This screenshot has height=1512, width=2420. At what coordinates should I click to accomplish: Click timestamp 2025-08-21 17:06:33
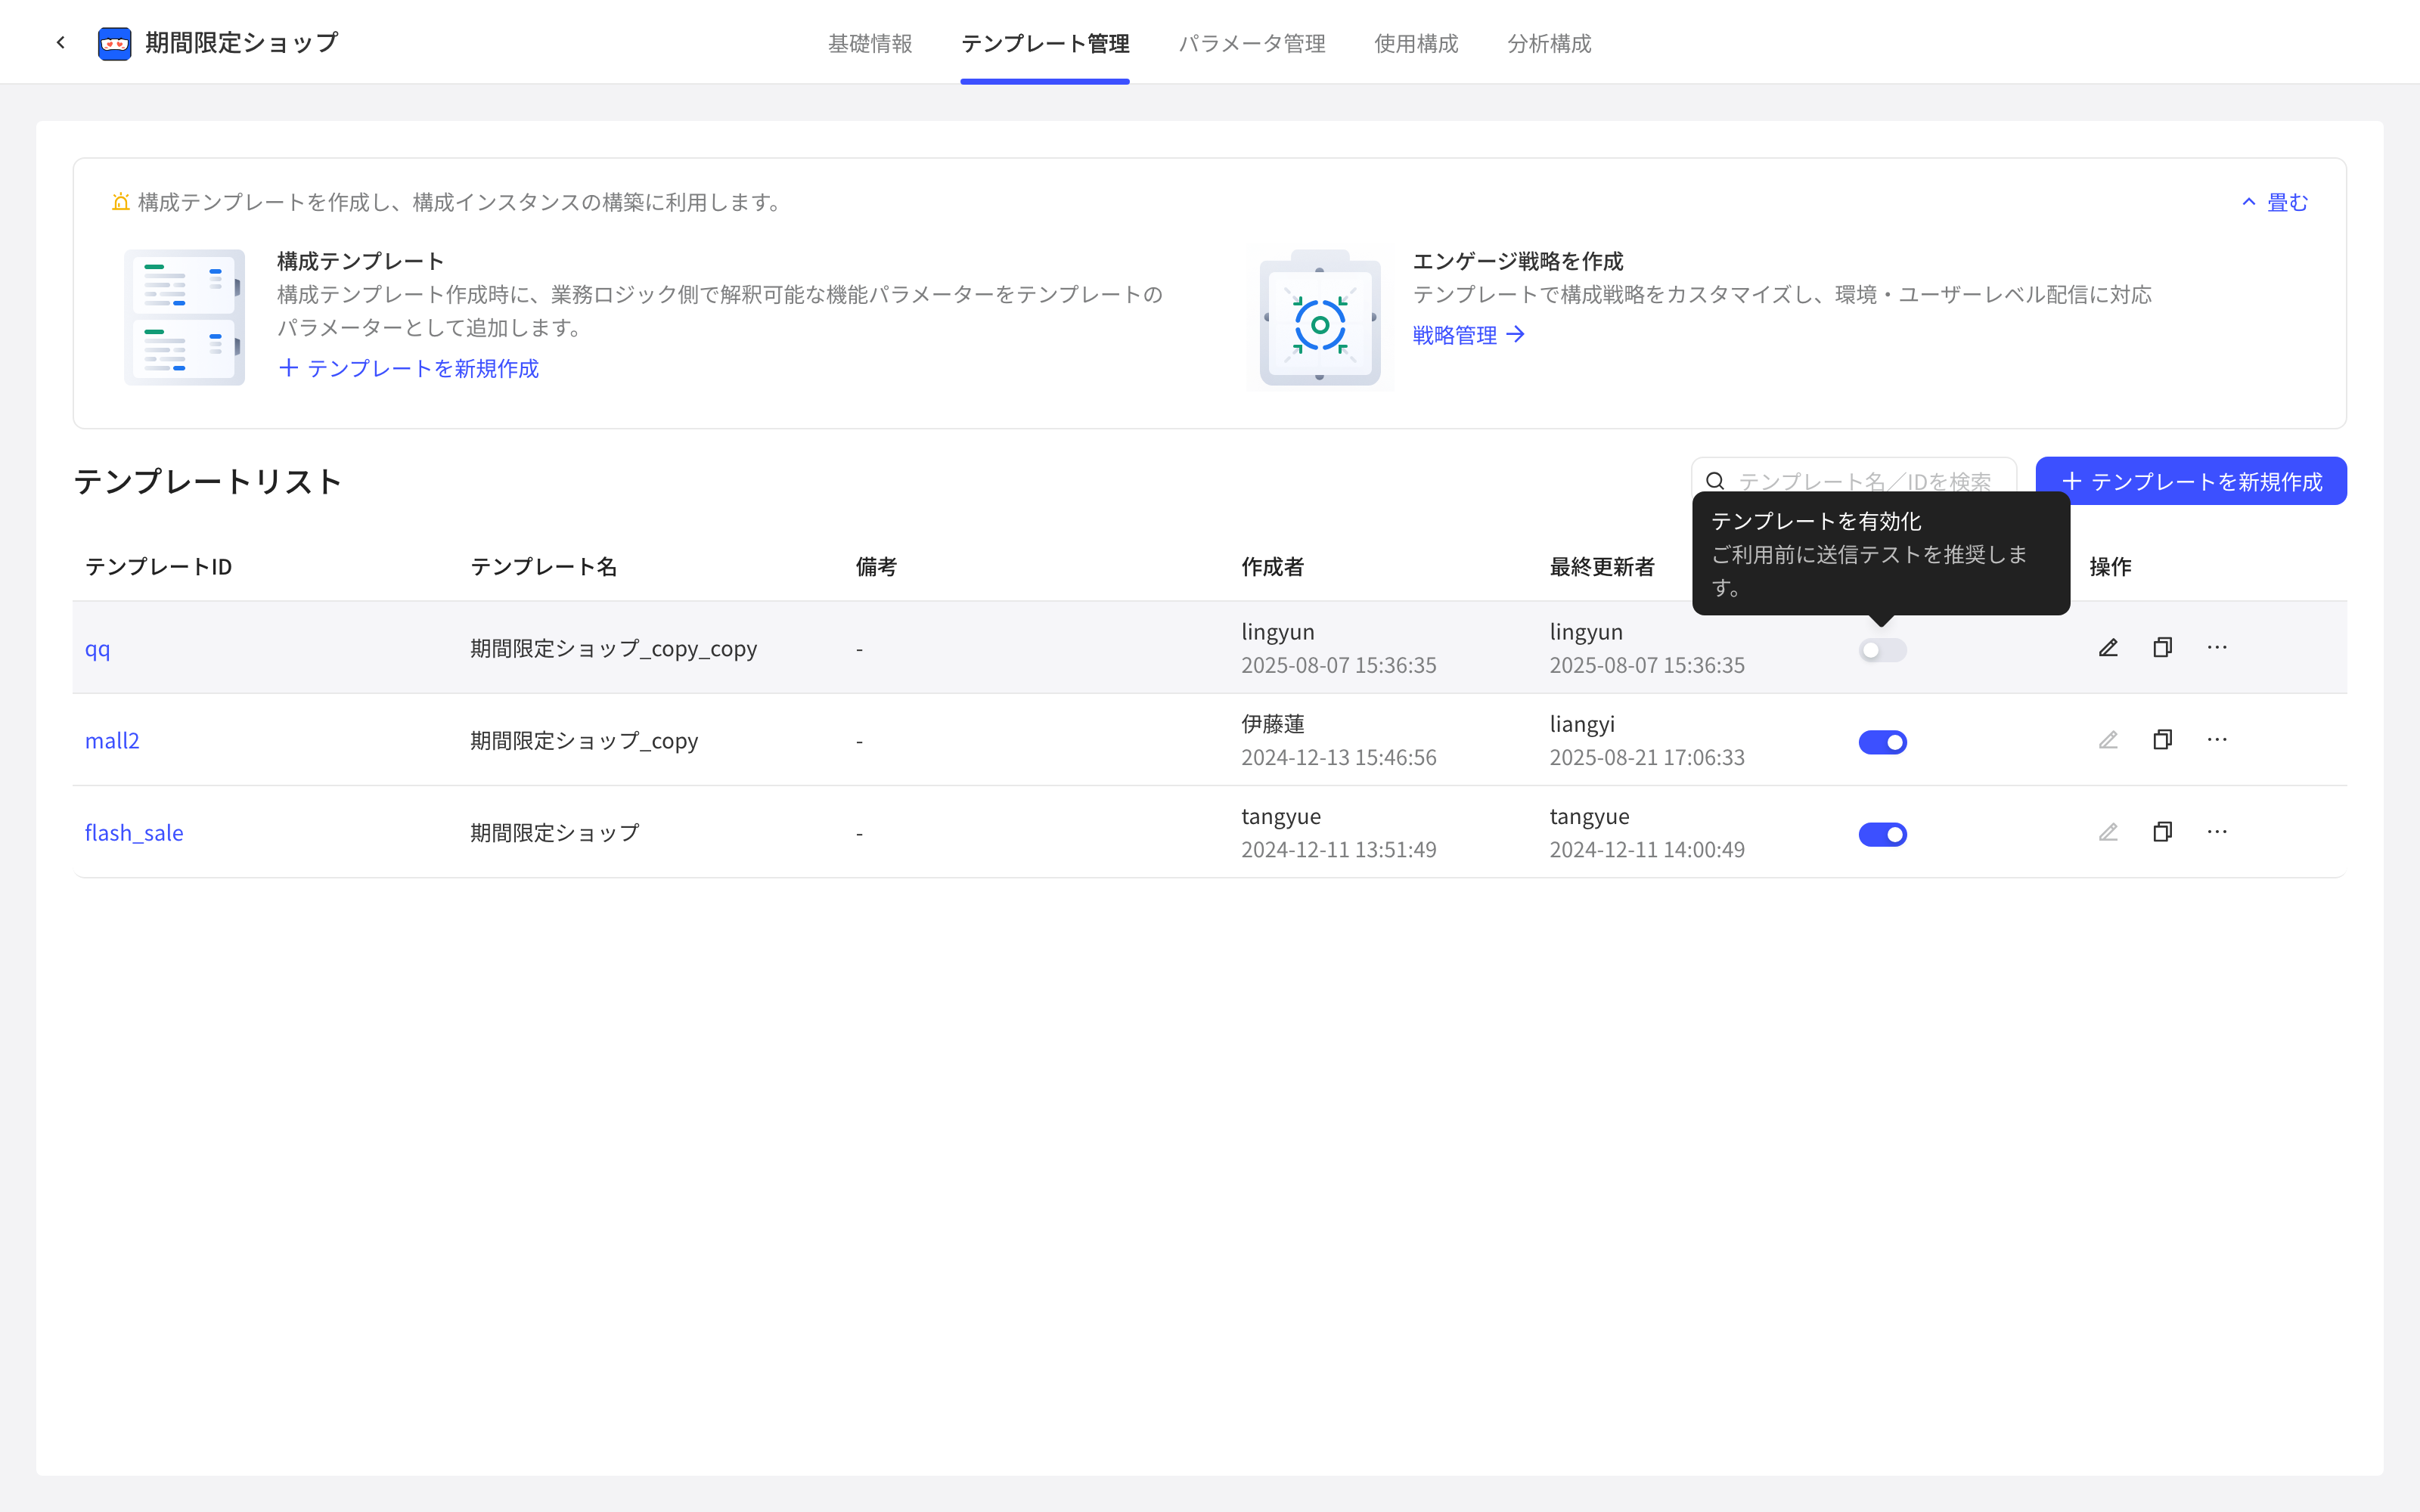(x=1647, y=758)
